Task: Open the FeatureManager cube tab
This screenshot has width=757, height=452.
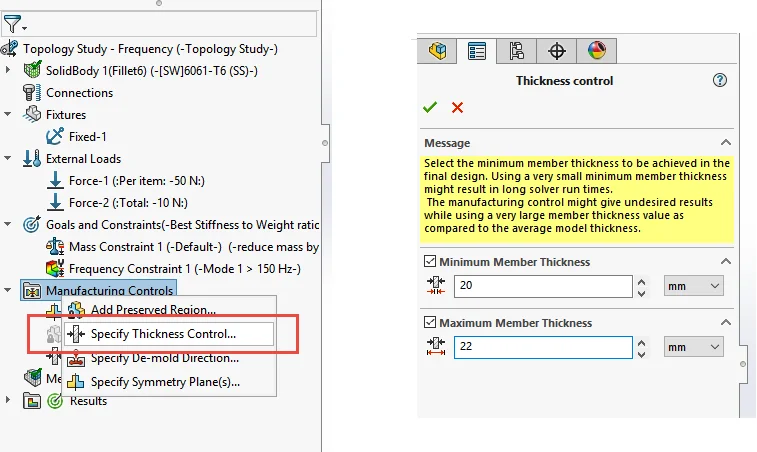Action: 437,51
